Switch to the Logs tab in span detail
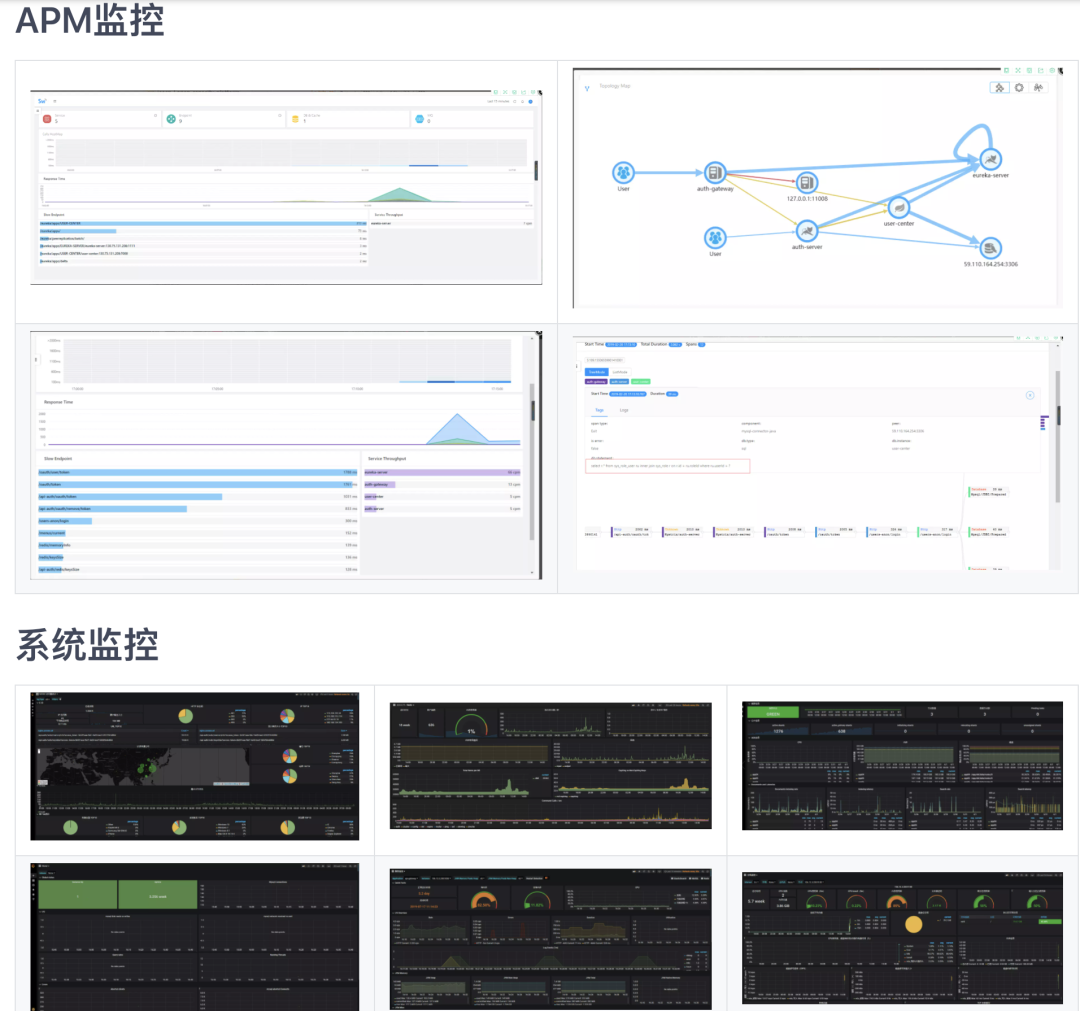This screenshot has width=1080, height=1011. point(623,410)
